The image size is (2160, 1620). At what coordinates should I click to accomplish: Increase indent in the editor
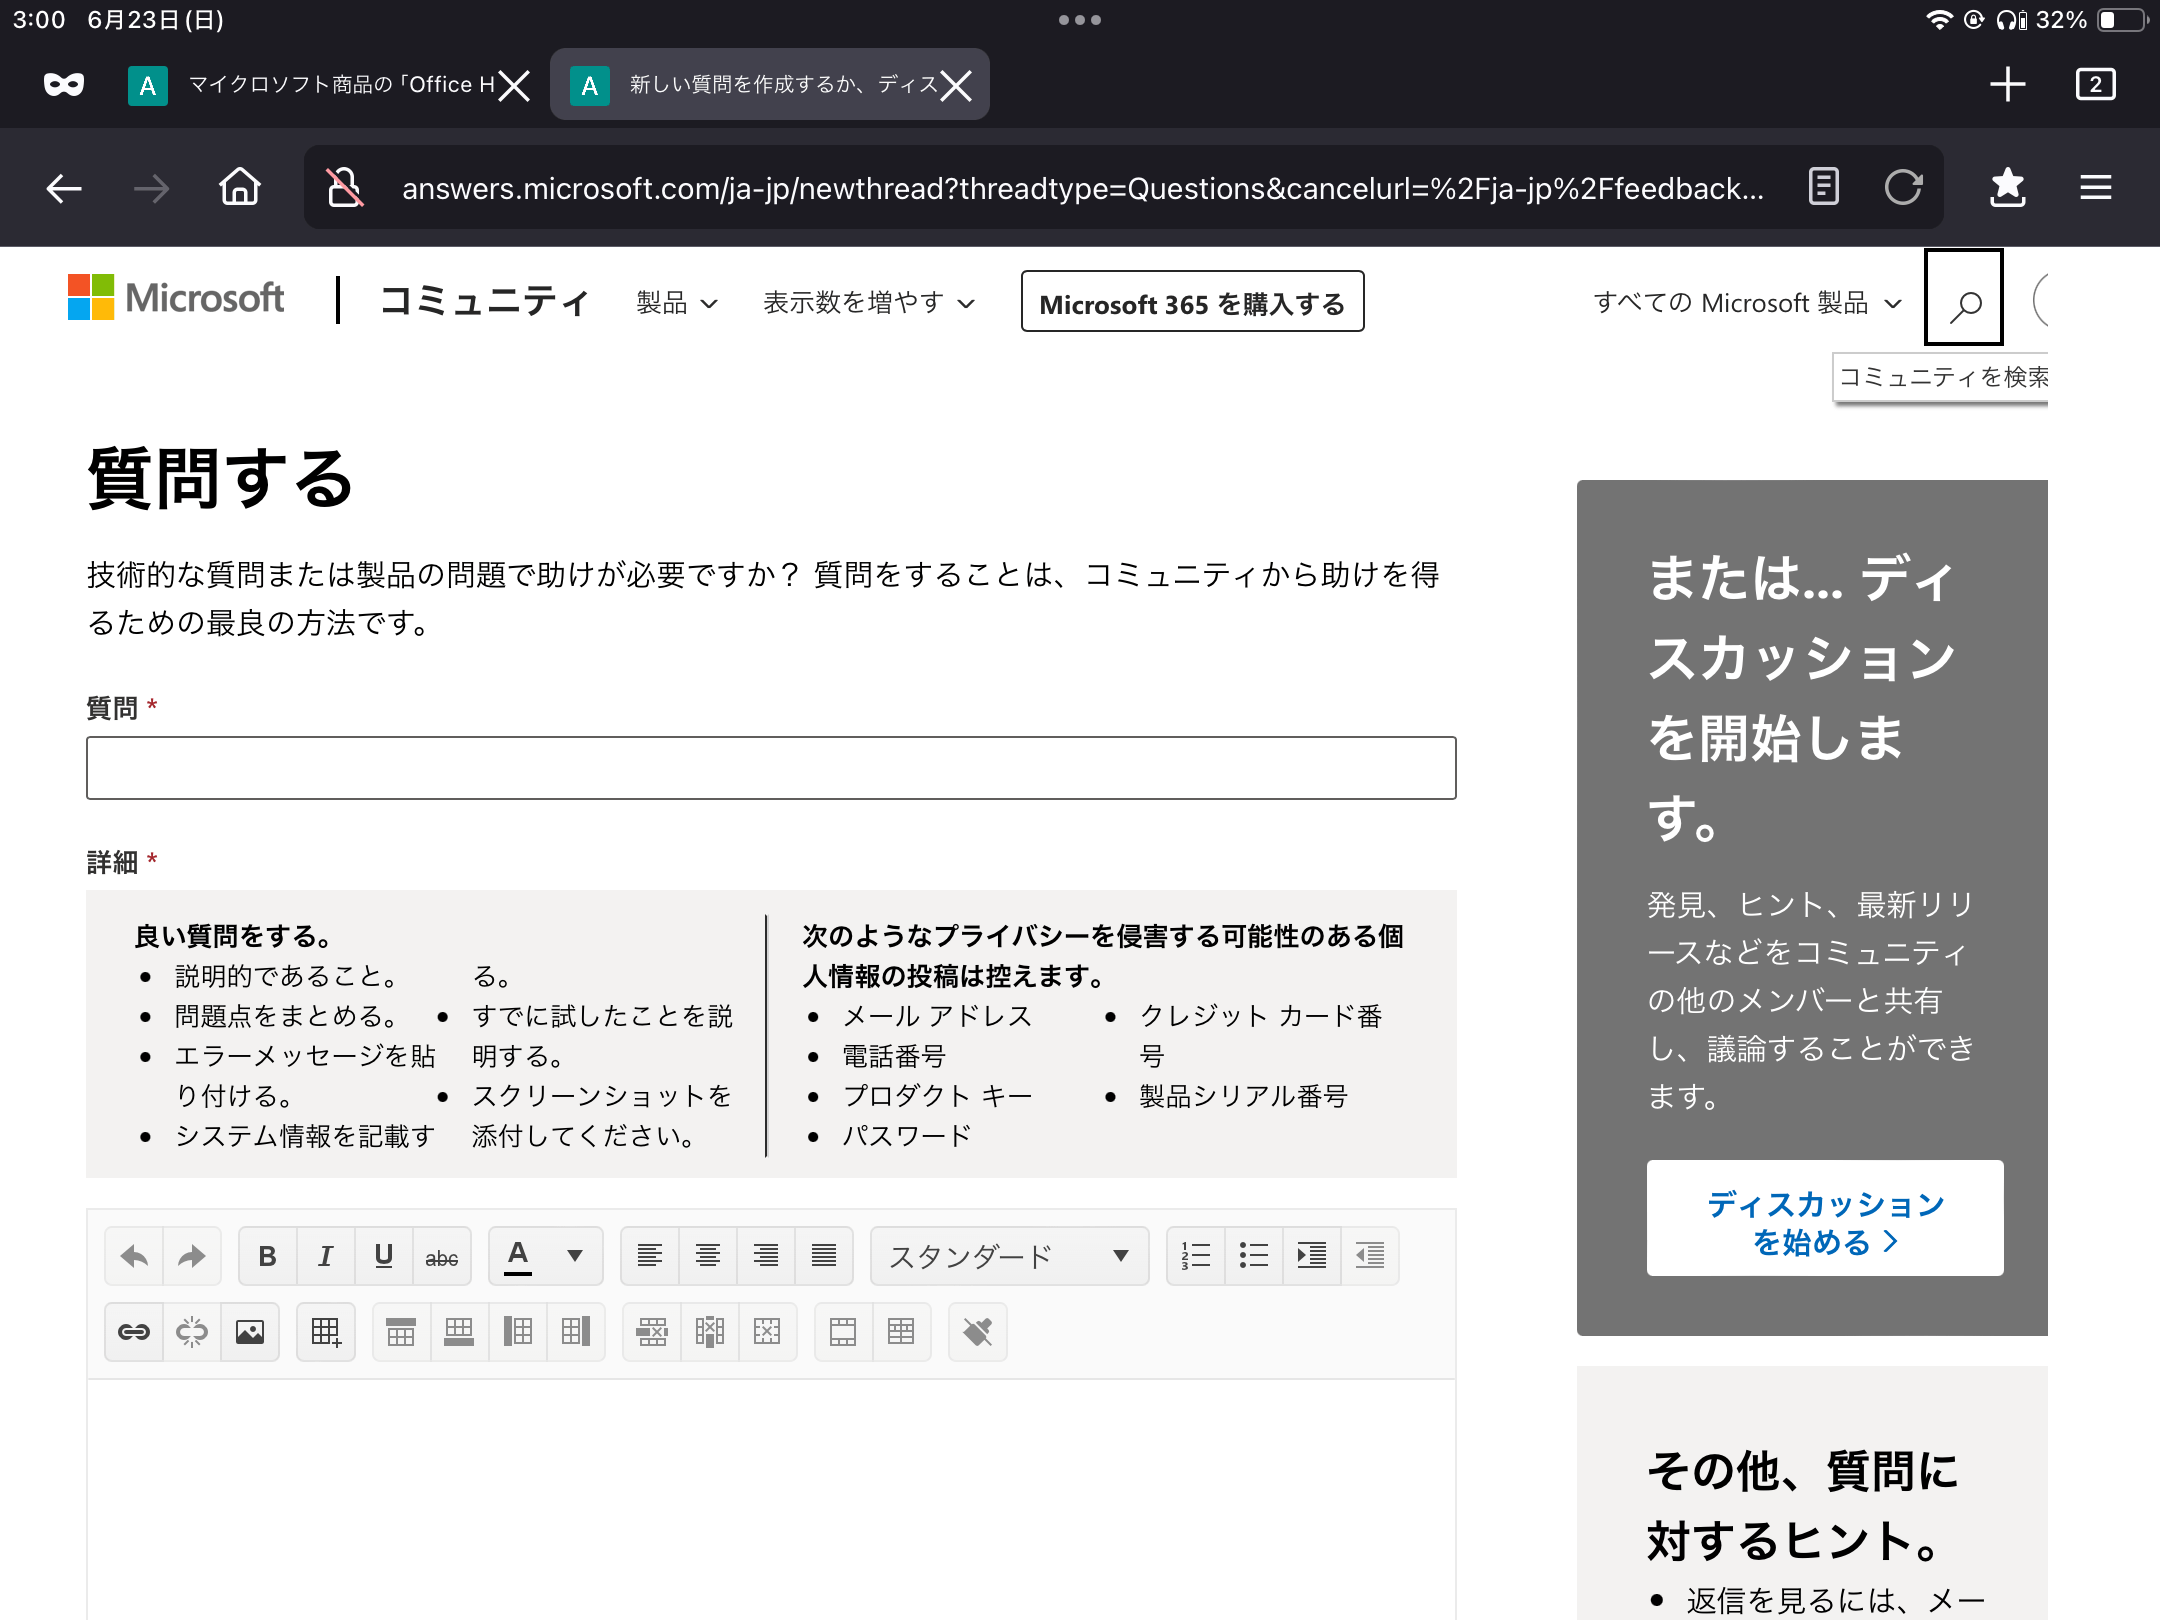coord(1312,1256)
